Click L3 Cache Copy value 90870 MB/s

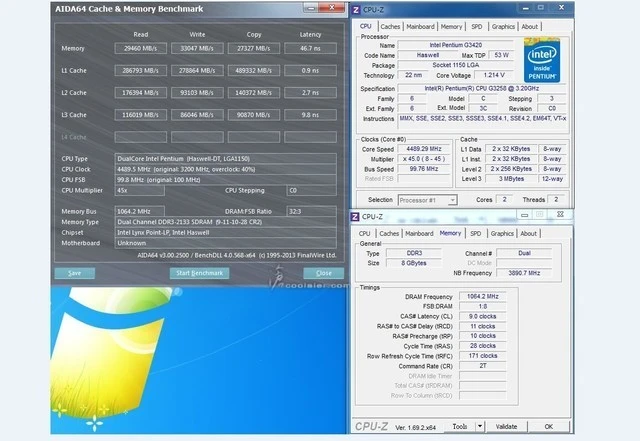253,115
